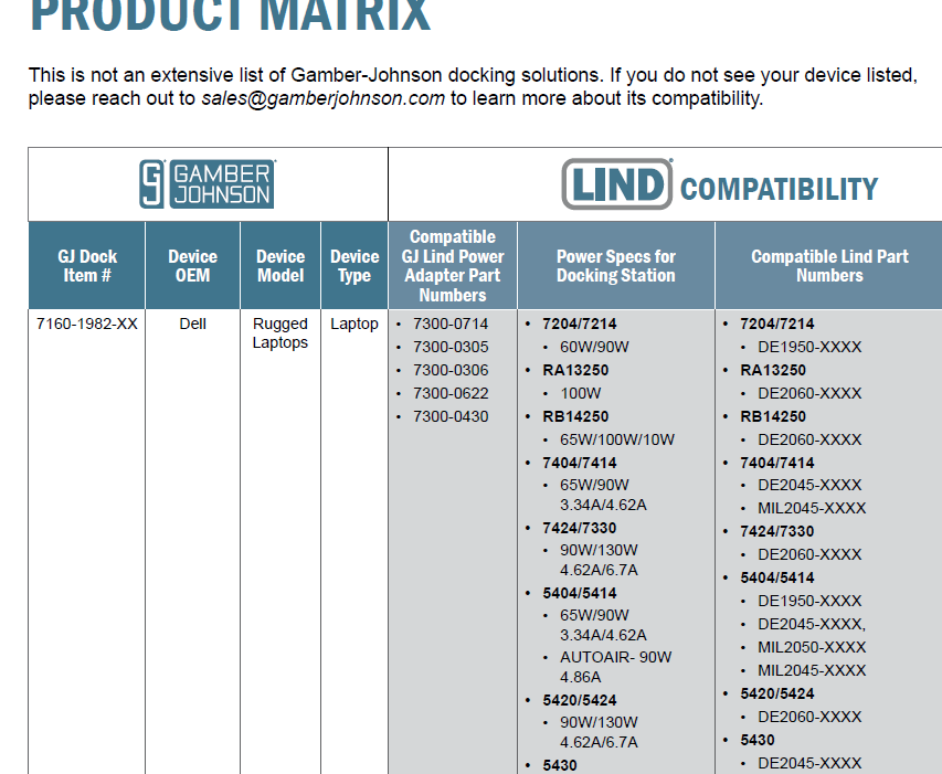Click the 'Device Type' column header

pyautogui.click(x=354, y=266)
